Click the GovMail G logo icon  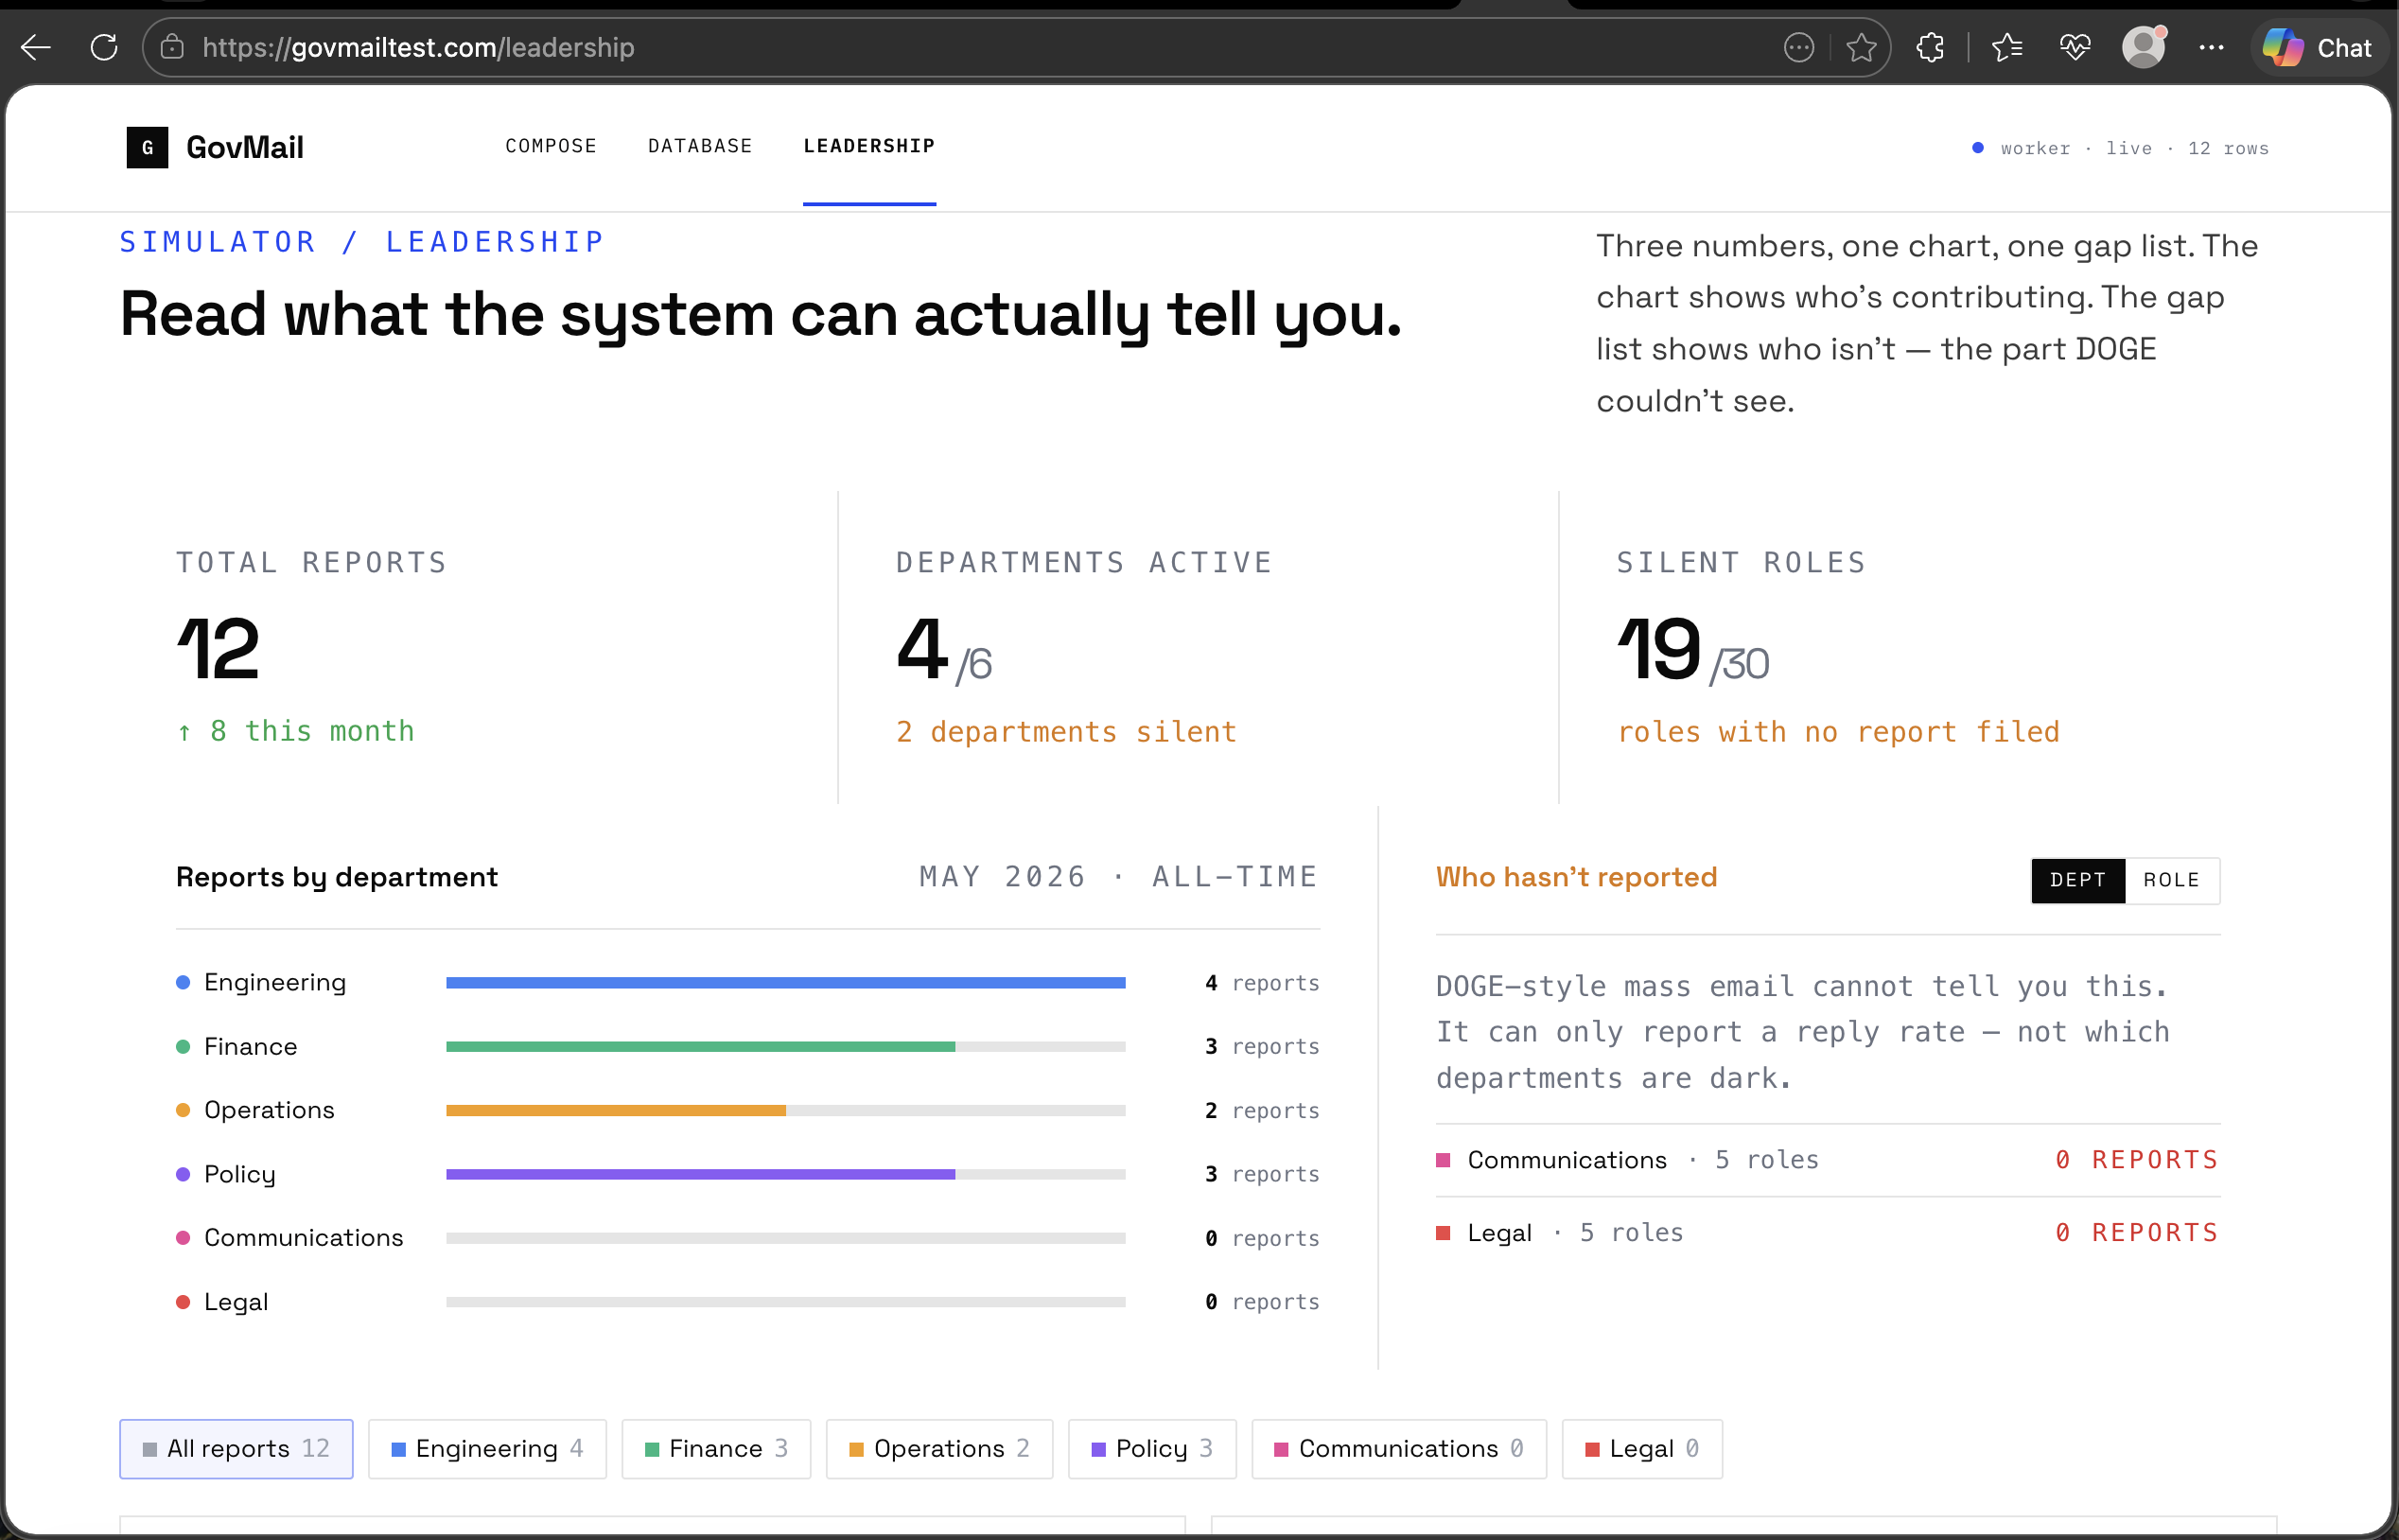point(147,148)
